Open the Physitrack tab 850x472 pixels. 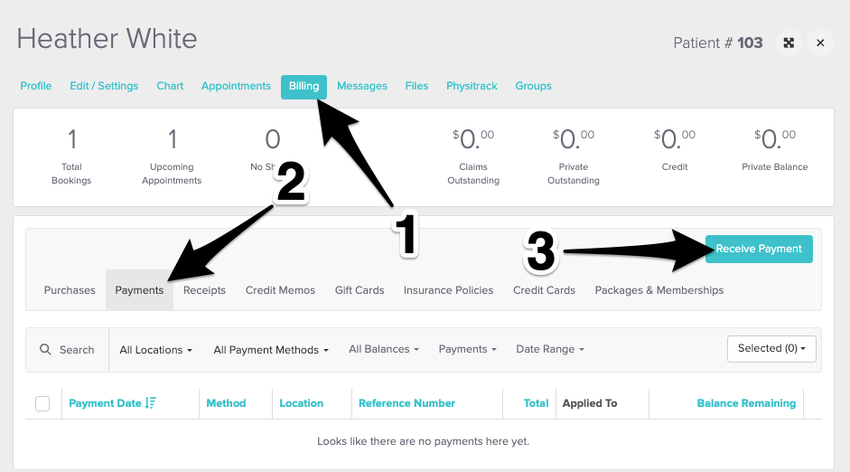click(x=472, y=86)
